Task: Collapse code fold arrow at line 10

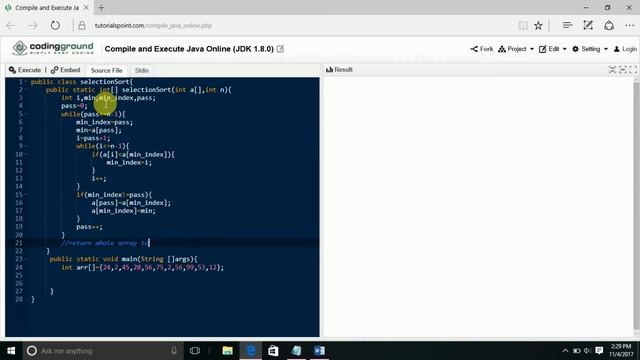Action: pyautogui.click(x=26, y=154)
